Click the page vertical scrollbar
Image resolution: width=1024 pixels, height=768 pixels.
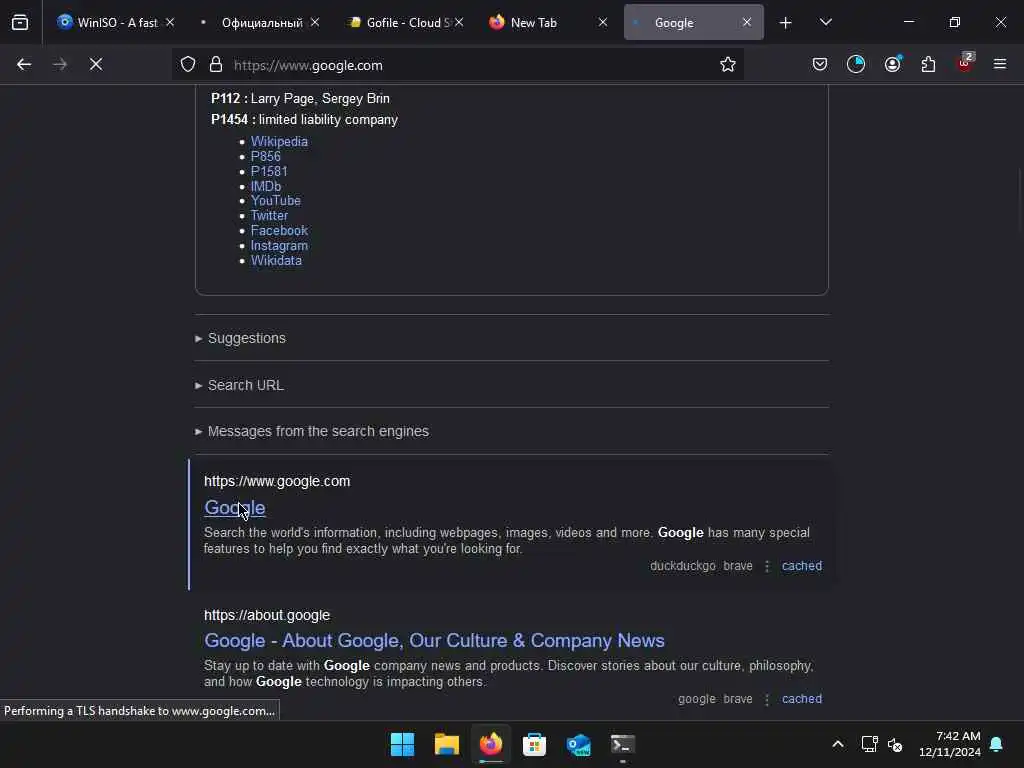1019,199
